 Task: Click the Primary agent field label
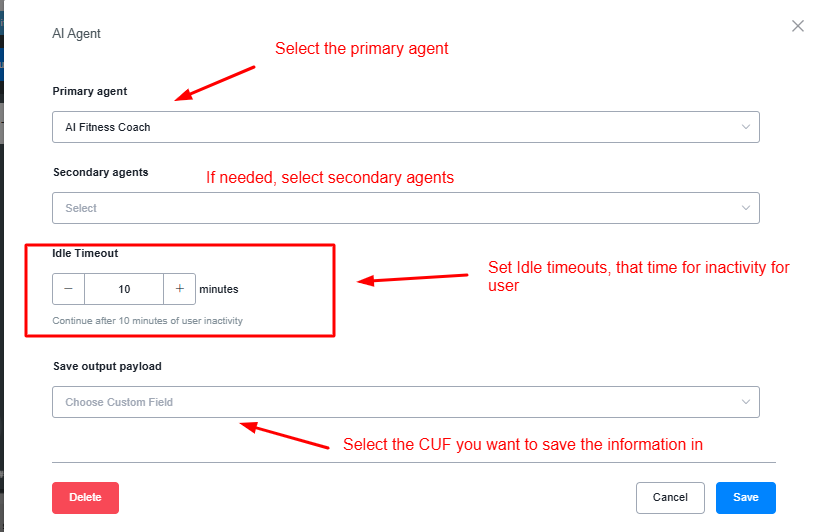coord(90,92)
